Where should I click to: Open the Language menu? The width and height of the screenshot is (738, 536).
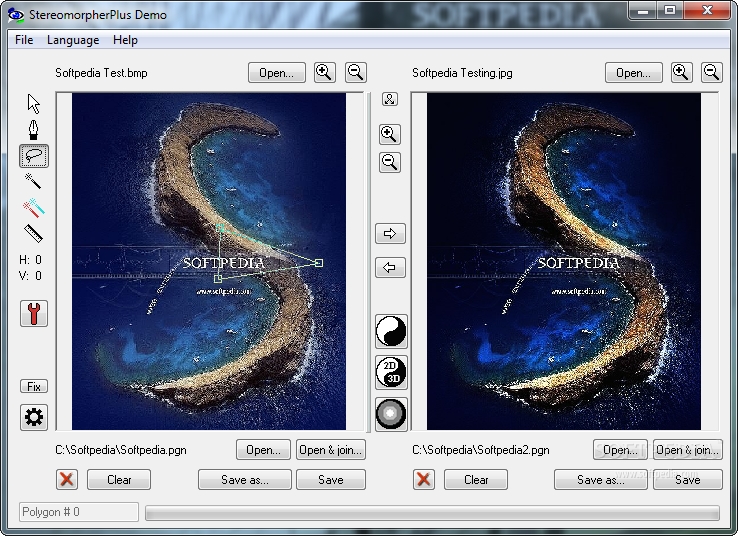[x=73, y=40]
